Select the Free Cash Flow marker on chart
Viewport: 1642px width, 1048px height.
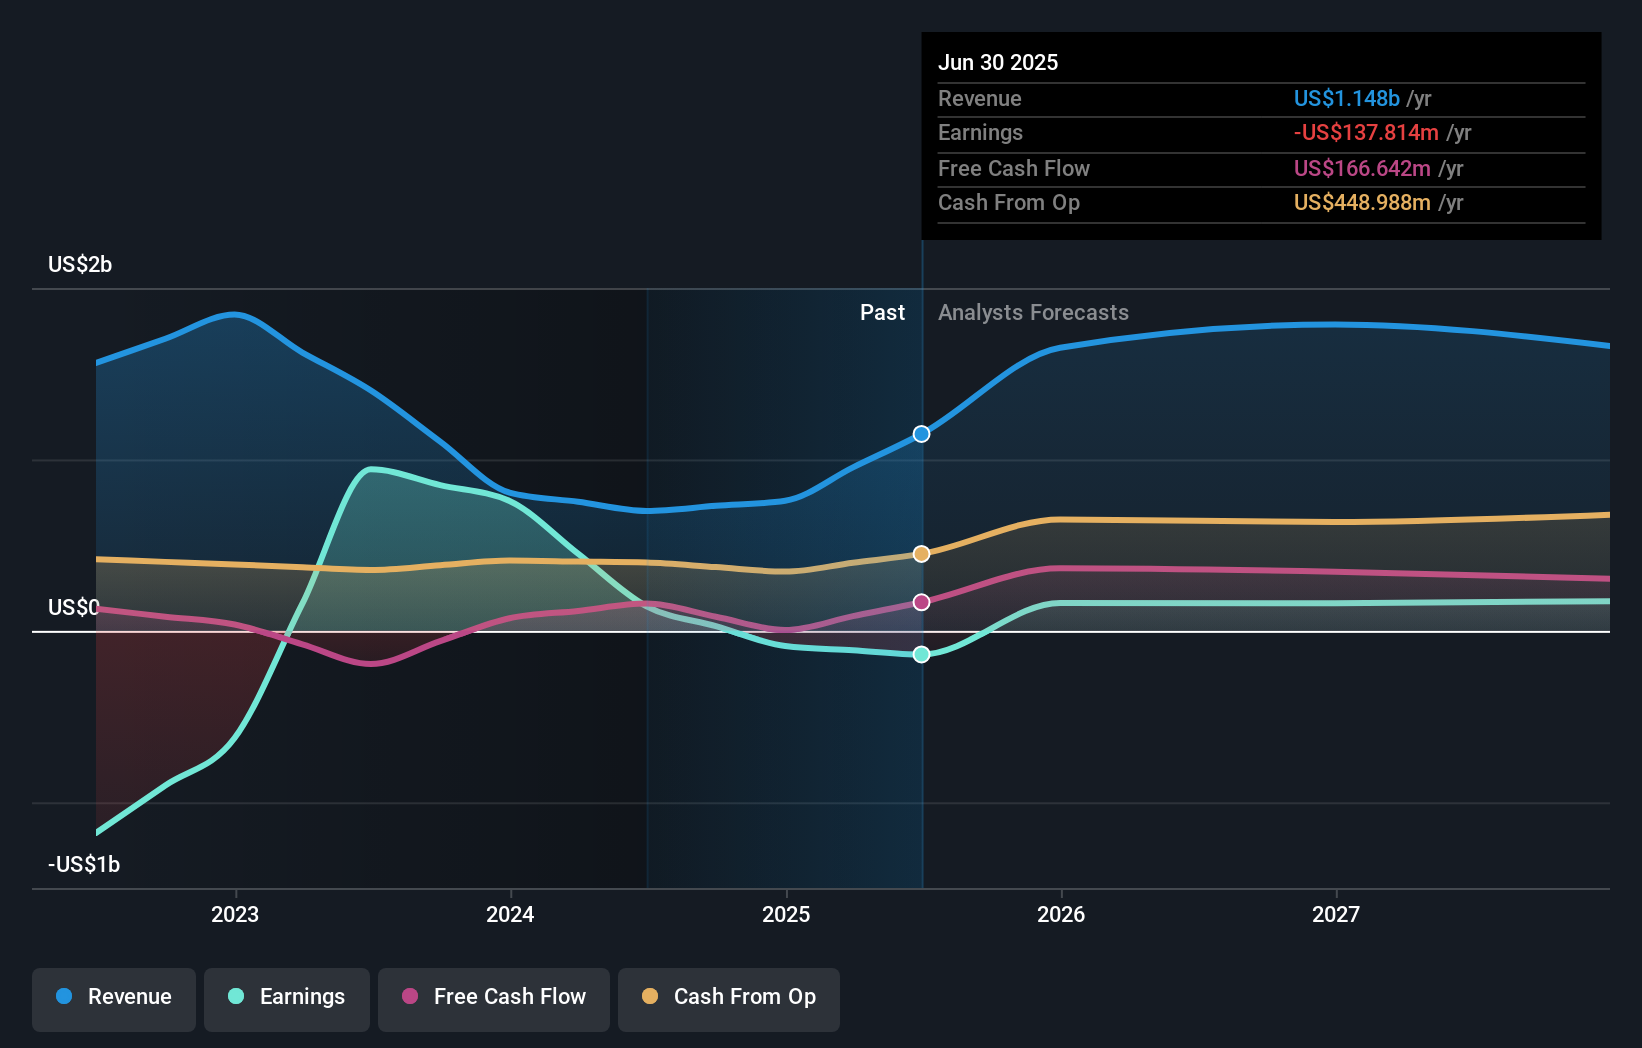(921, 602)
